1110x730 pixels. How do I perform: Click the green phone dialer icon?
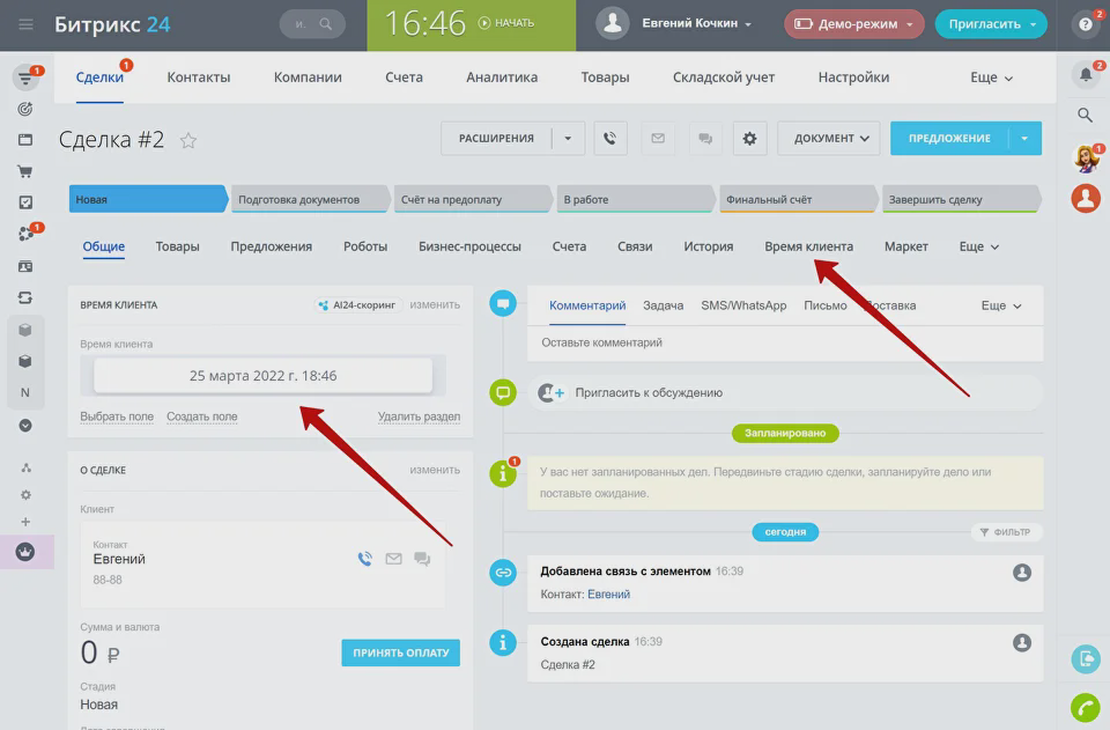1085,707
